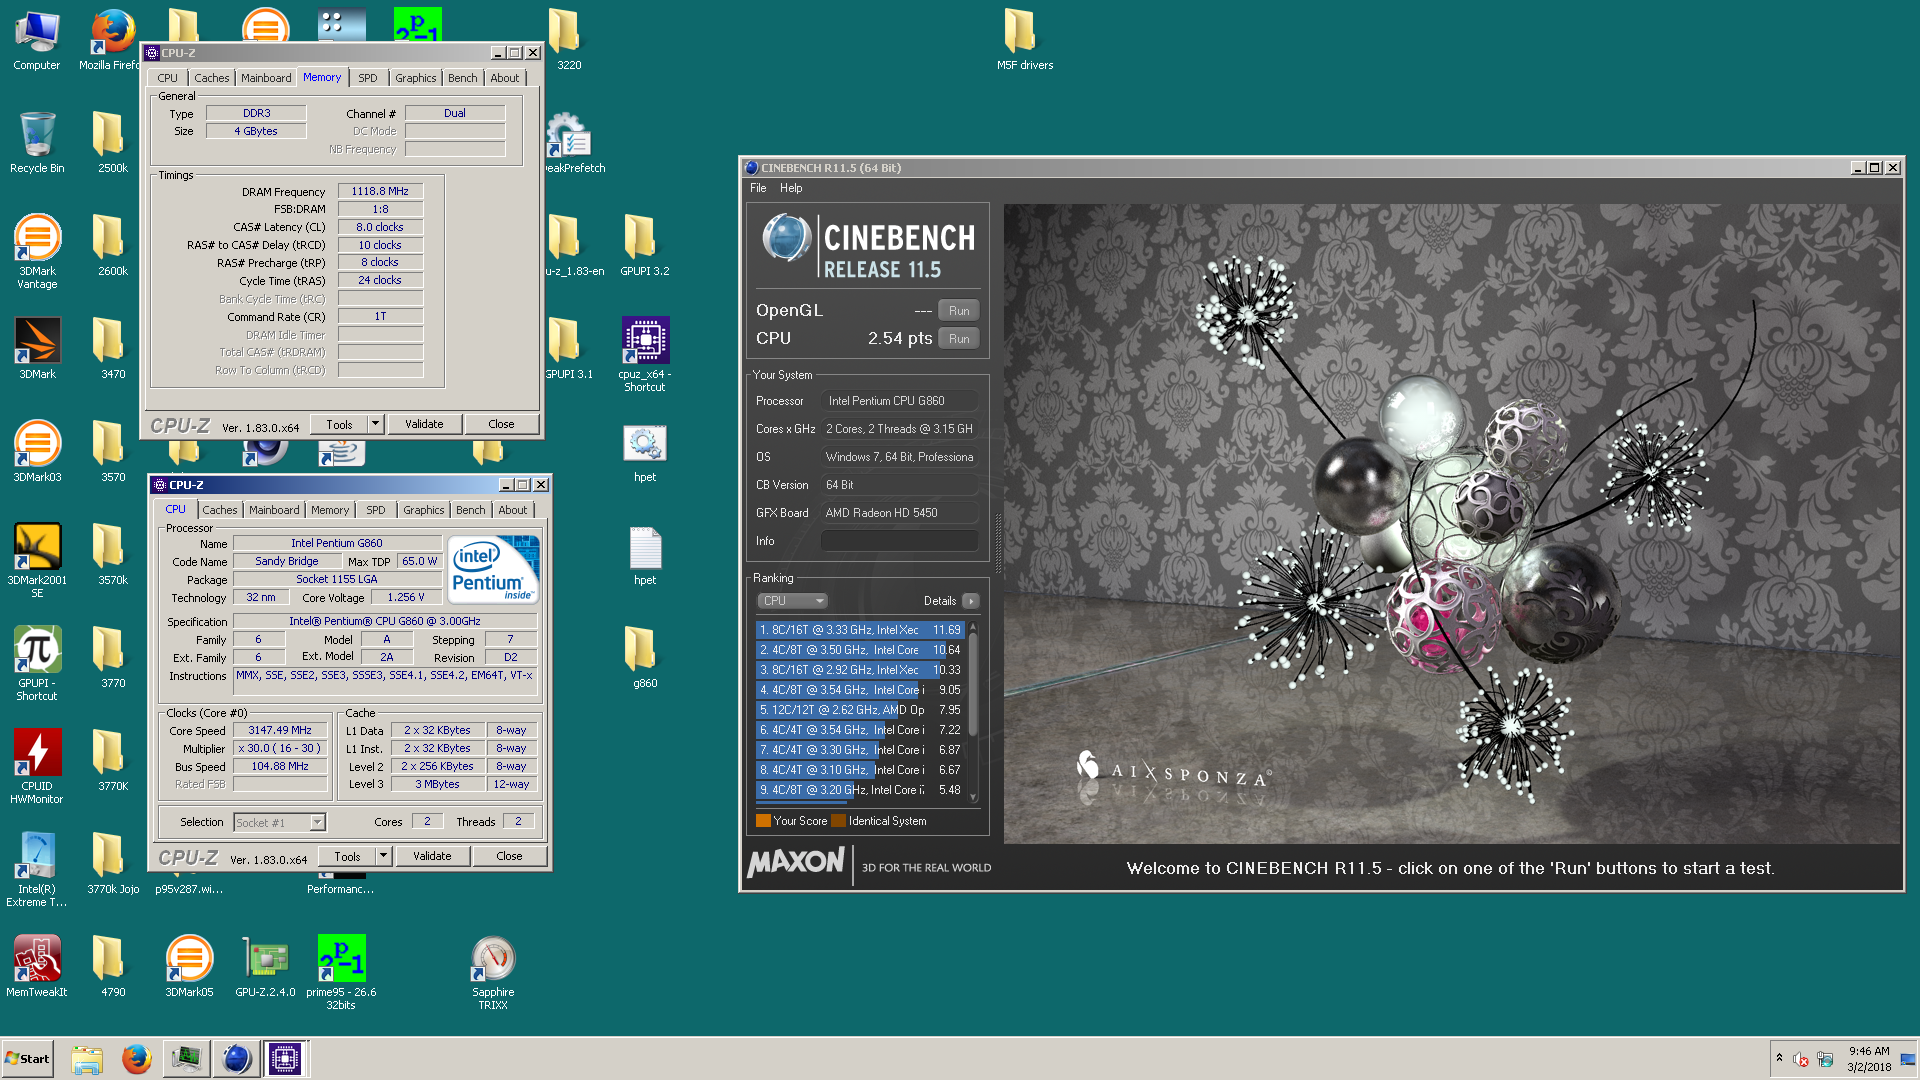Open the GPUPI Shortcut with pi icon
1920x1080 pixels.
point(37,663)
